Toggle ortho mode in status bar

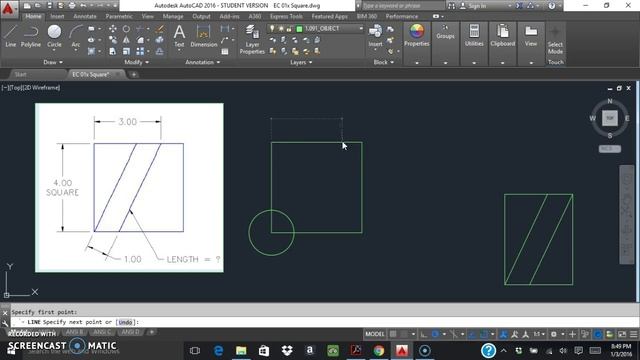tap(424, 334)
